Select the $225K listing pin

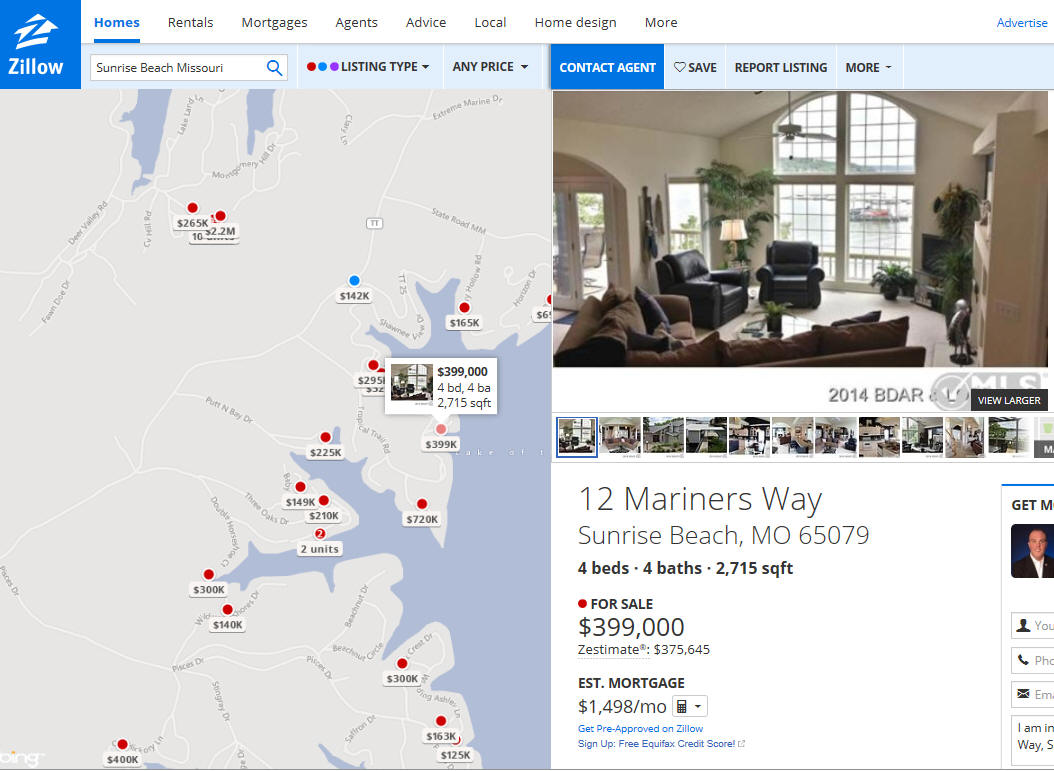tap(325, 437)
